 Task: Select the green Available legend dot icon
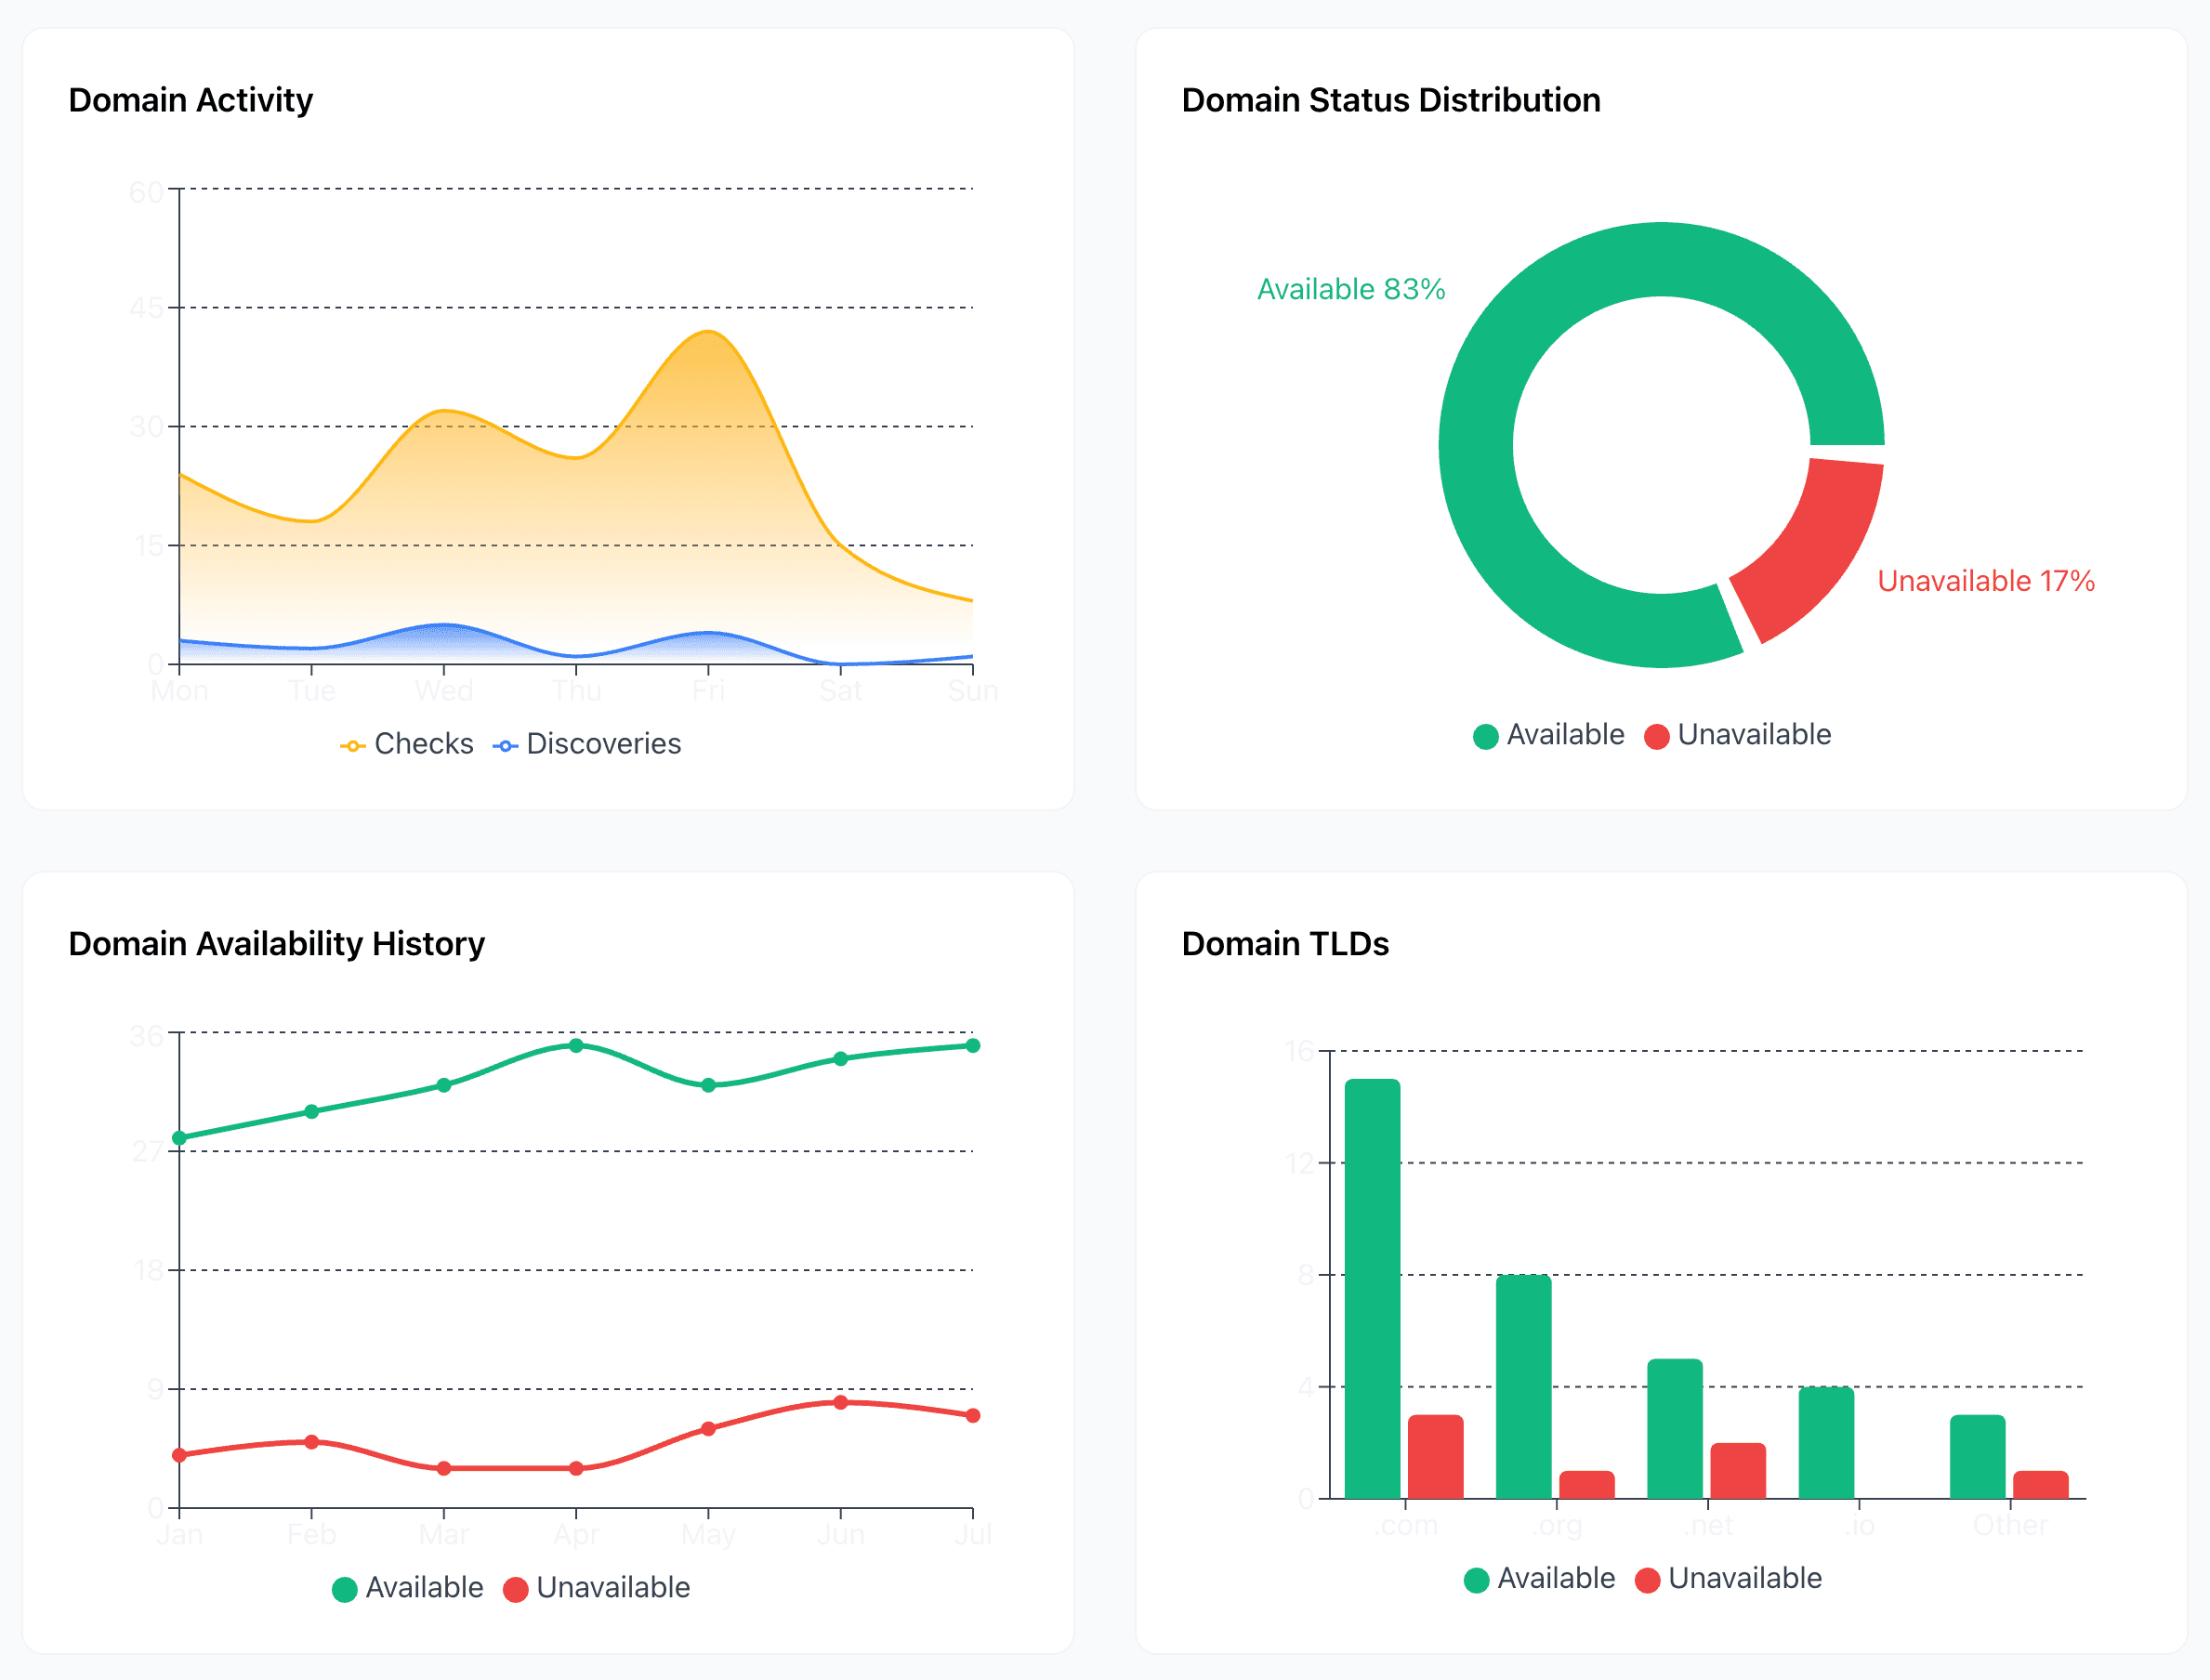click(x=1487, y=735)
